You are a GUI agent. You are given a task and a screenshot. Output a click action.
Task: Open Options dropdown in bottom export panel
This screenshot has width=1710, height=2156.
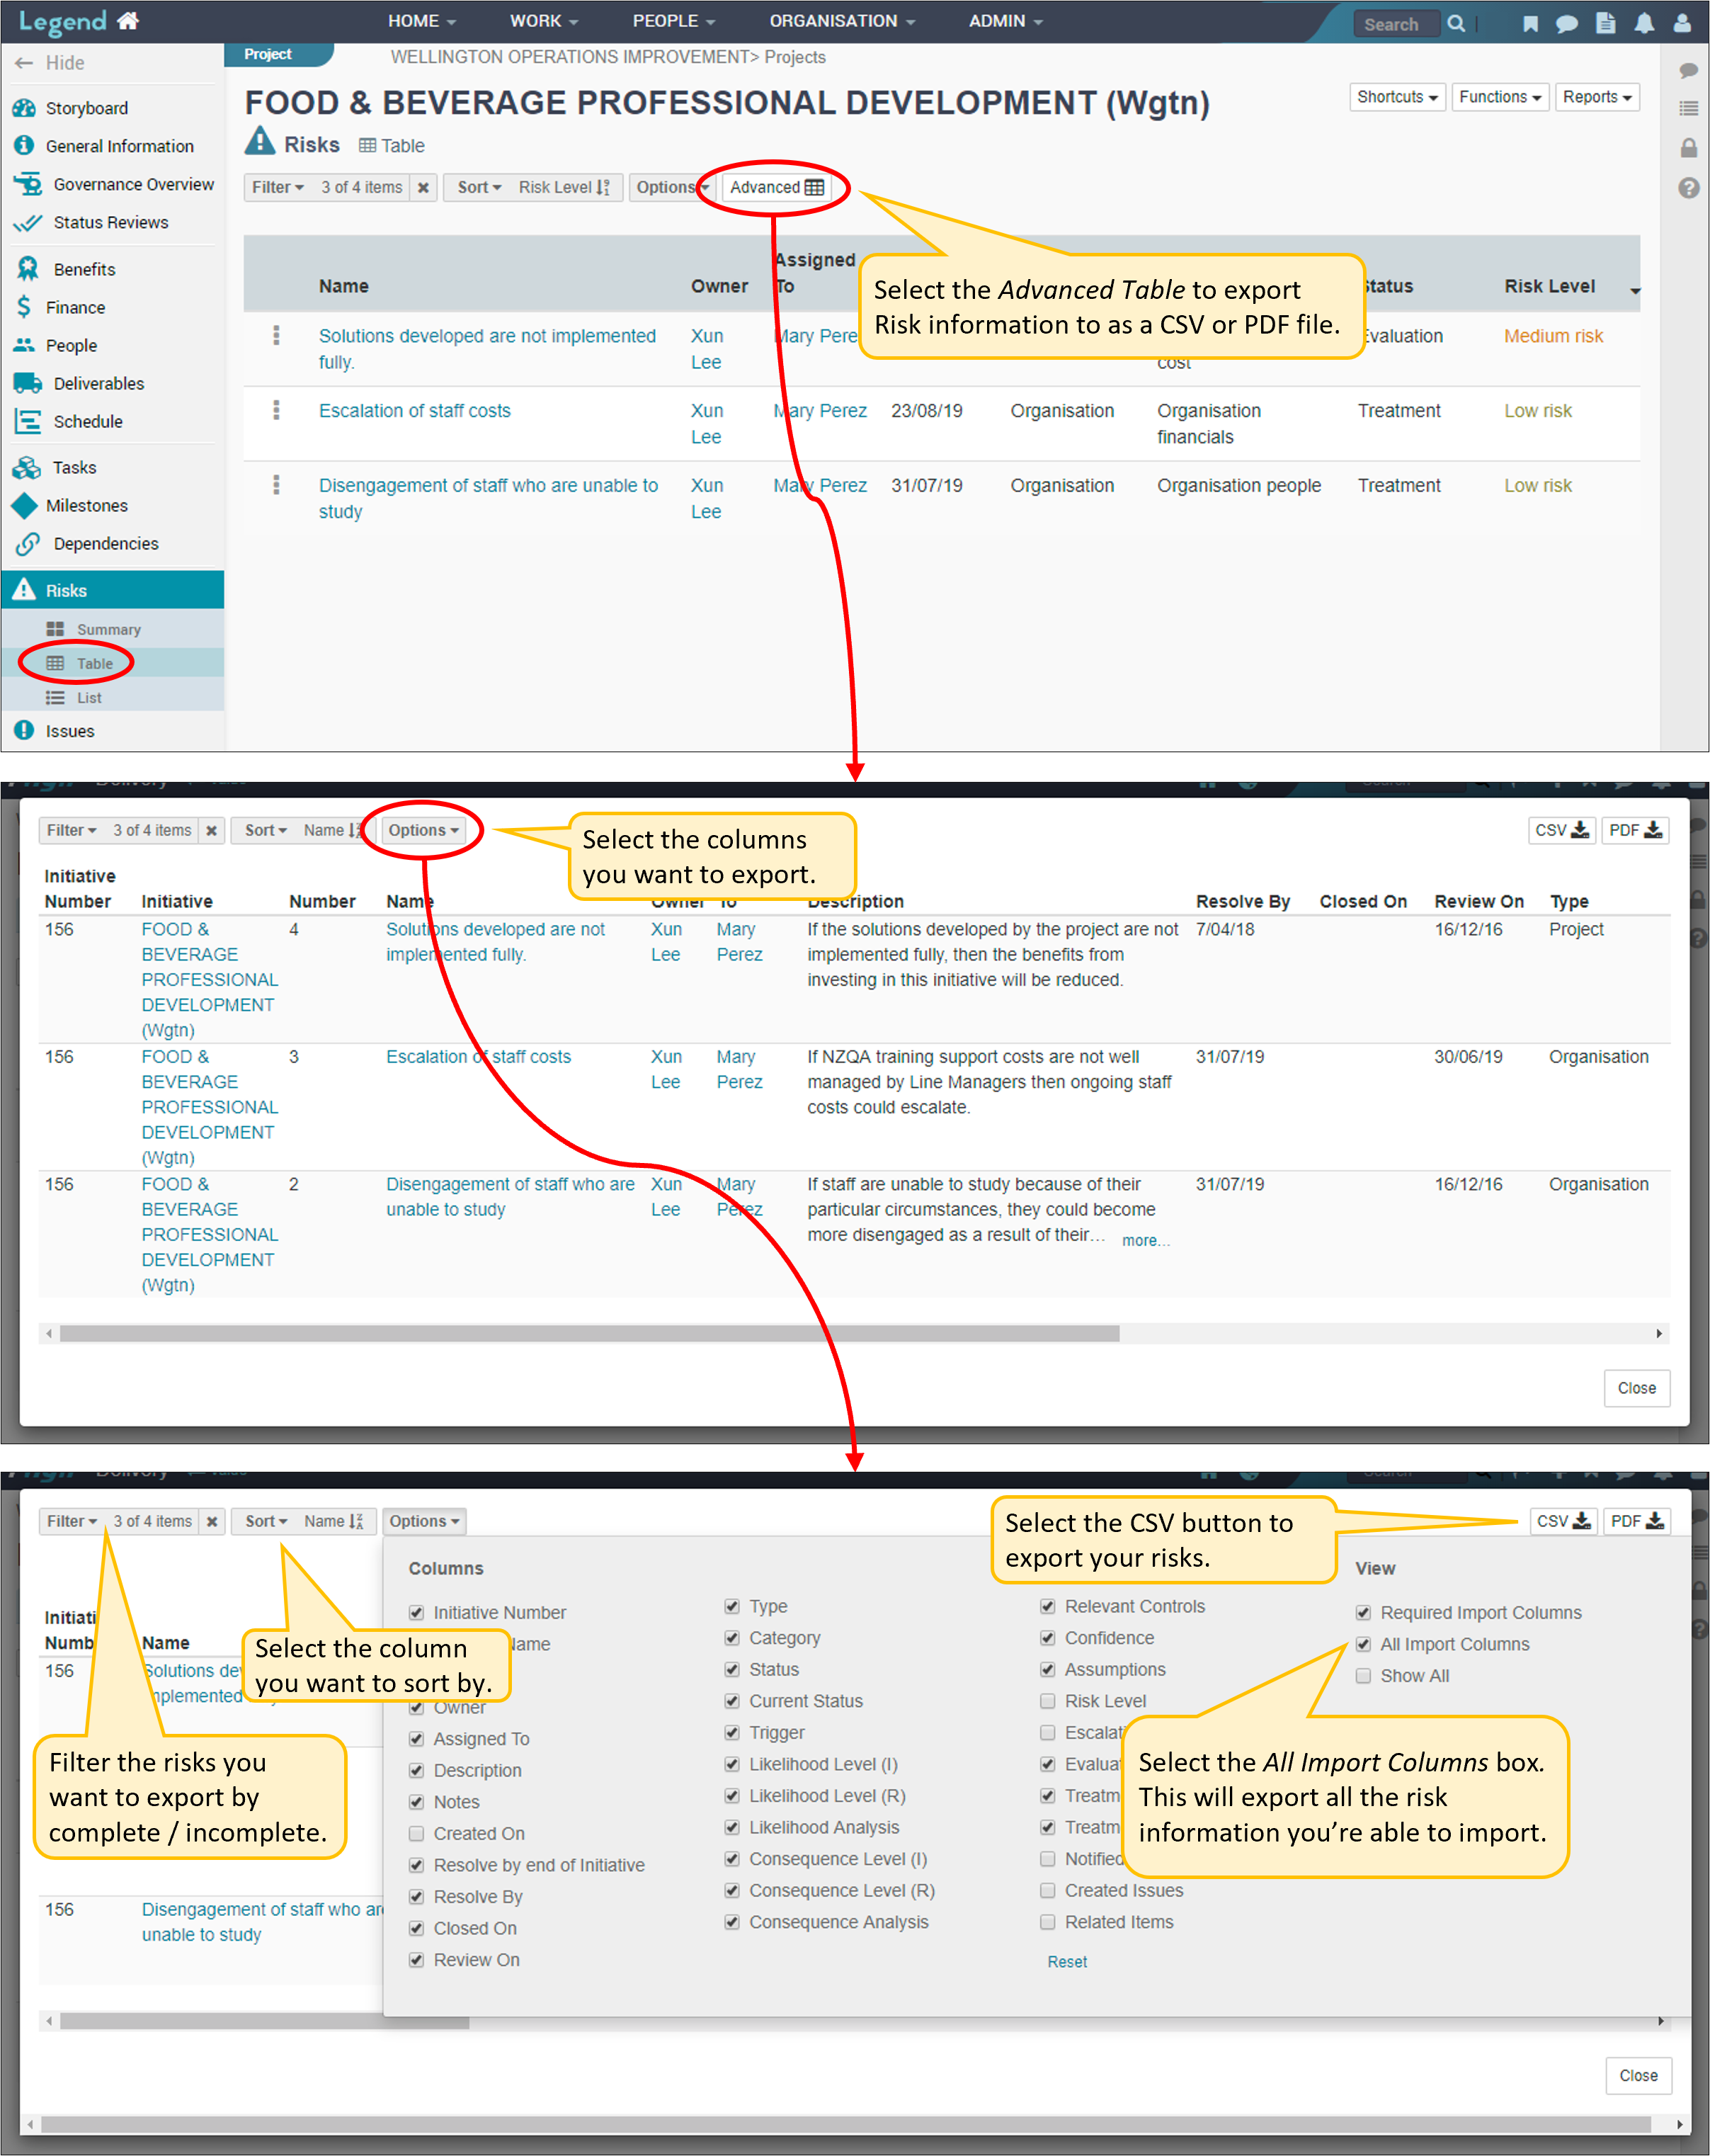[424, 1521]
